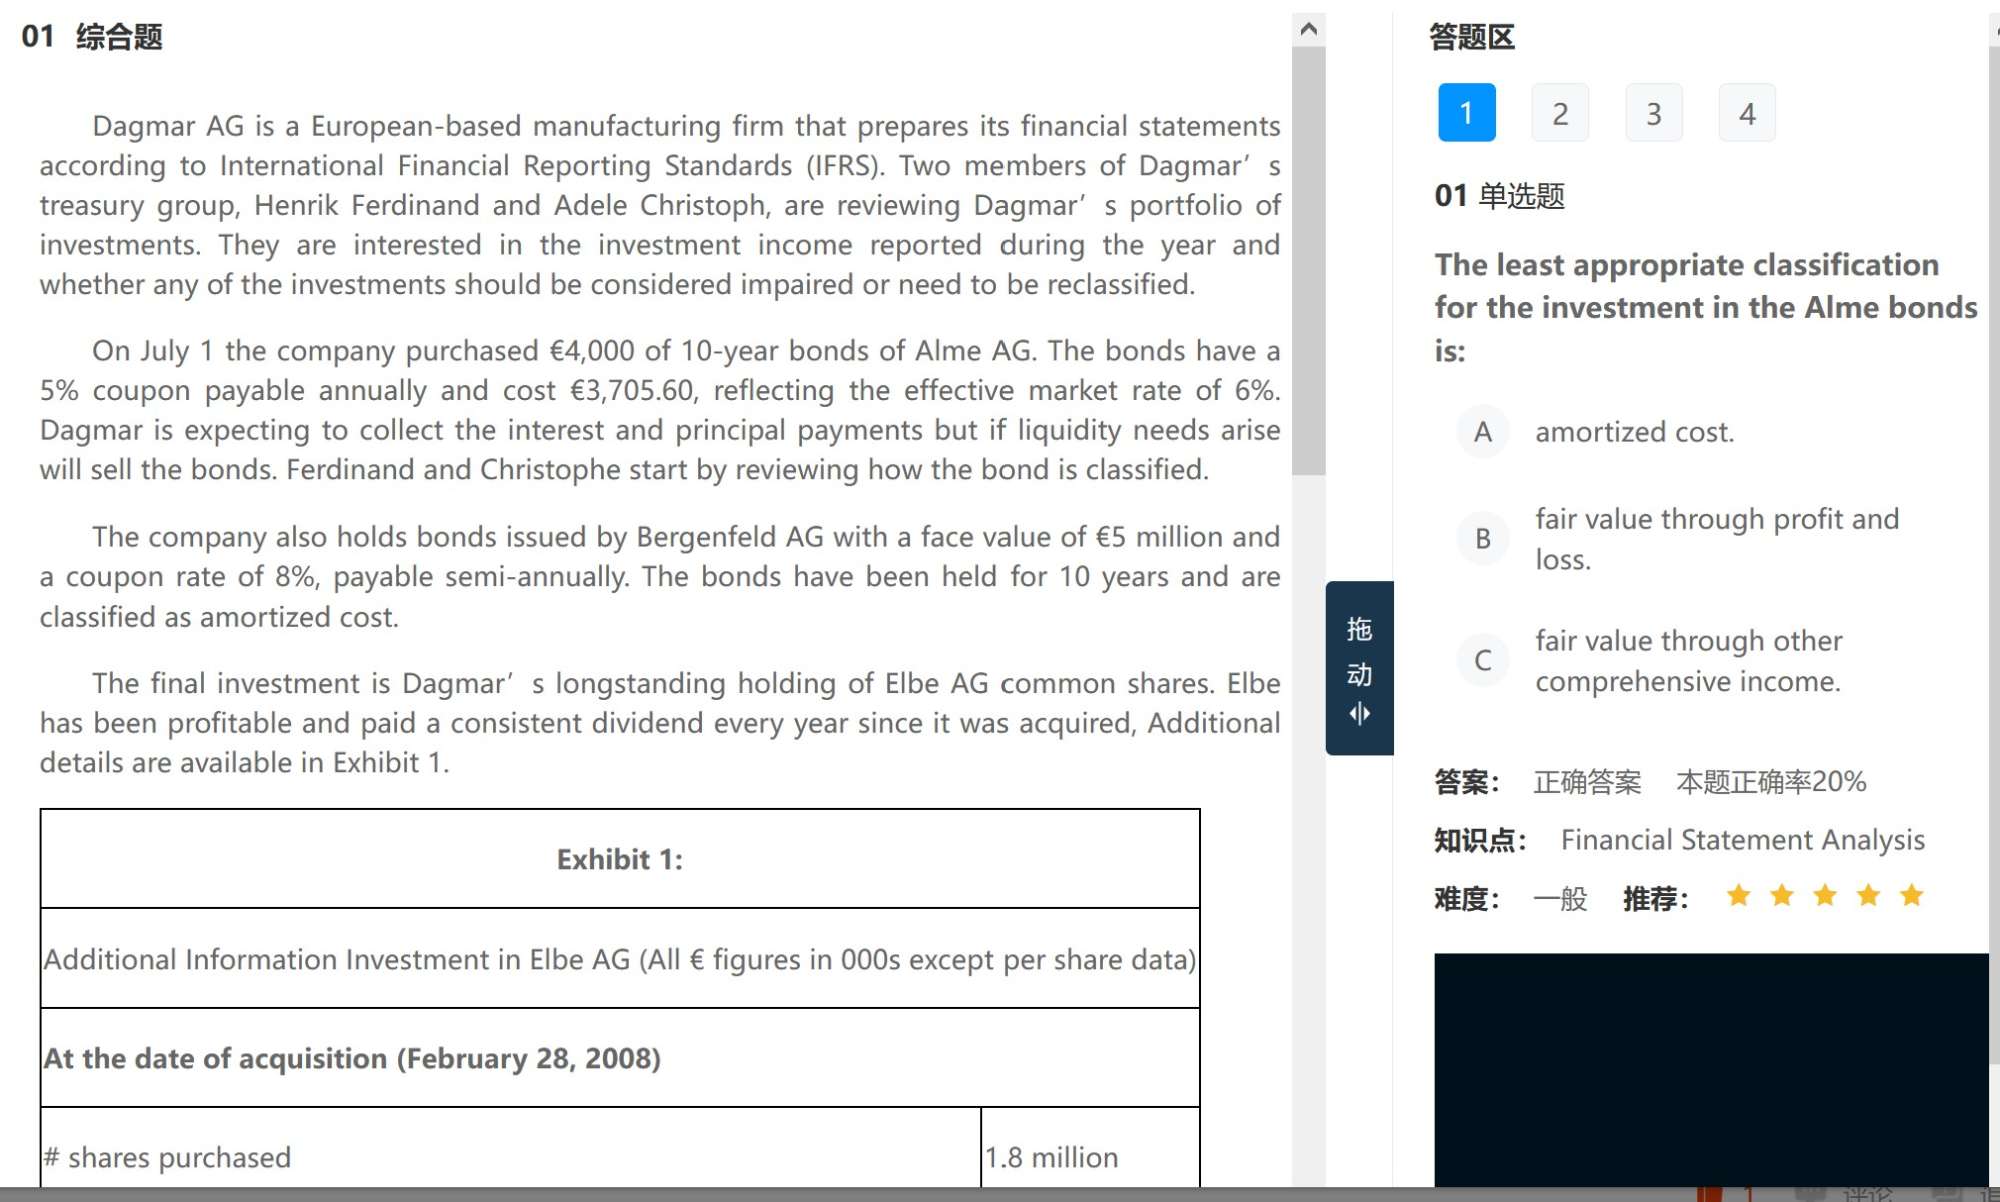Screen dimensions: 2000x1202
Task: Select answer option C circle
Action: click(1482, 660)
